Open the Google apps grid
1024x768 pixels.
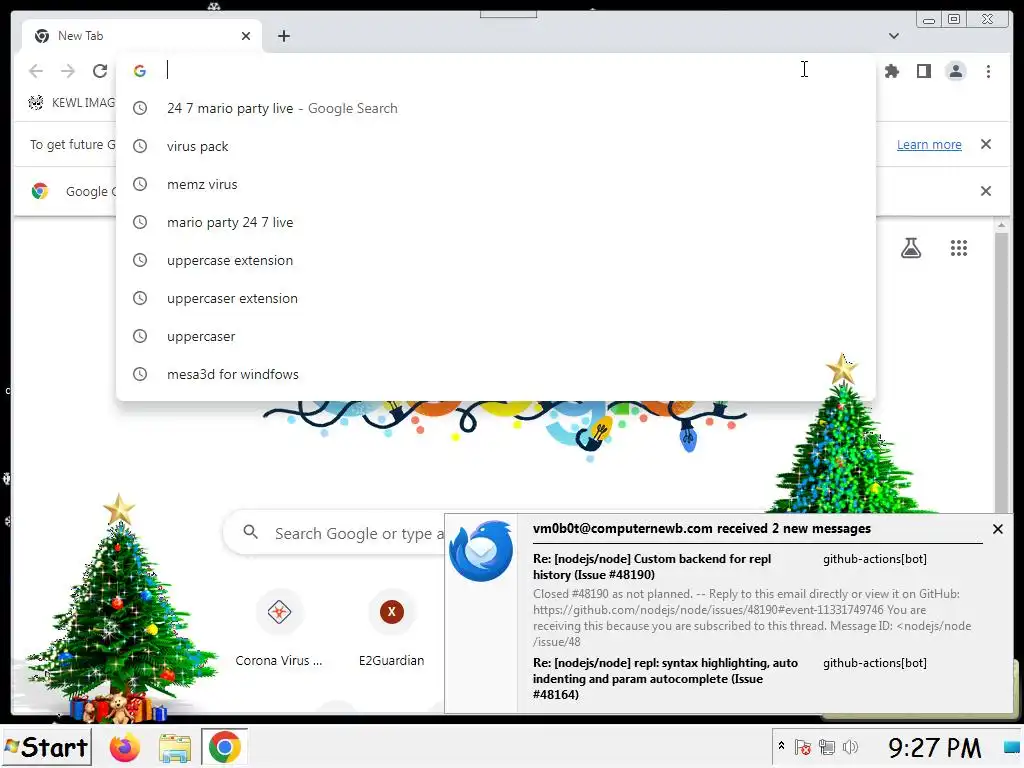[959, 248]
